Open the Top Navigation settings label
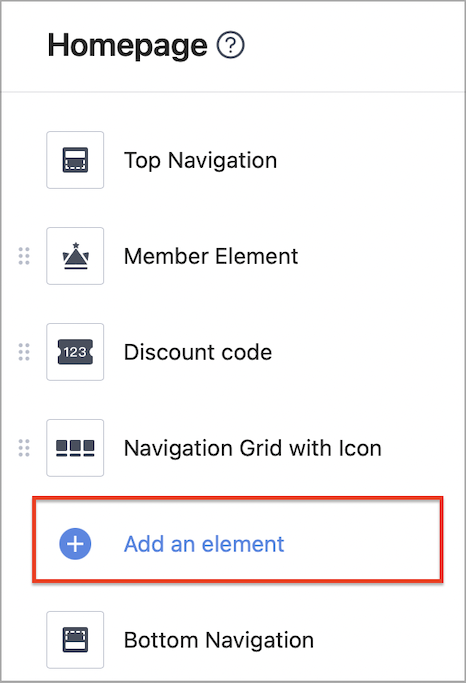This screenshot has width=466, height=683. pyautogui.click(x=200, y=160)
